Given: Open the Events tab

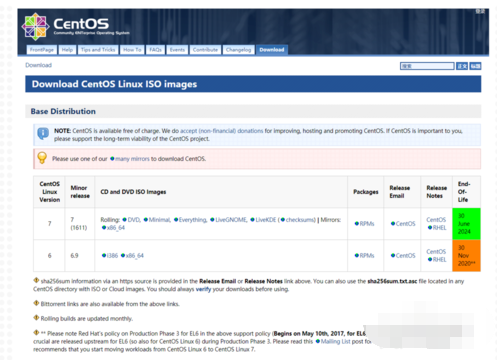Looking at the screenshot, I should 177,50.
